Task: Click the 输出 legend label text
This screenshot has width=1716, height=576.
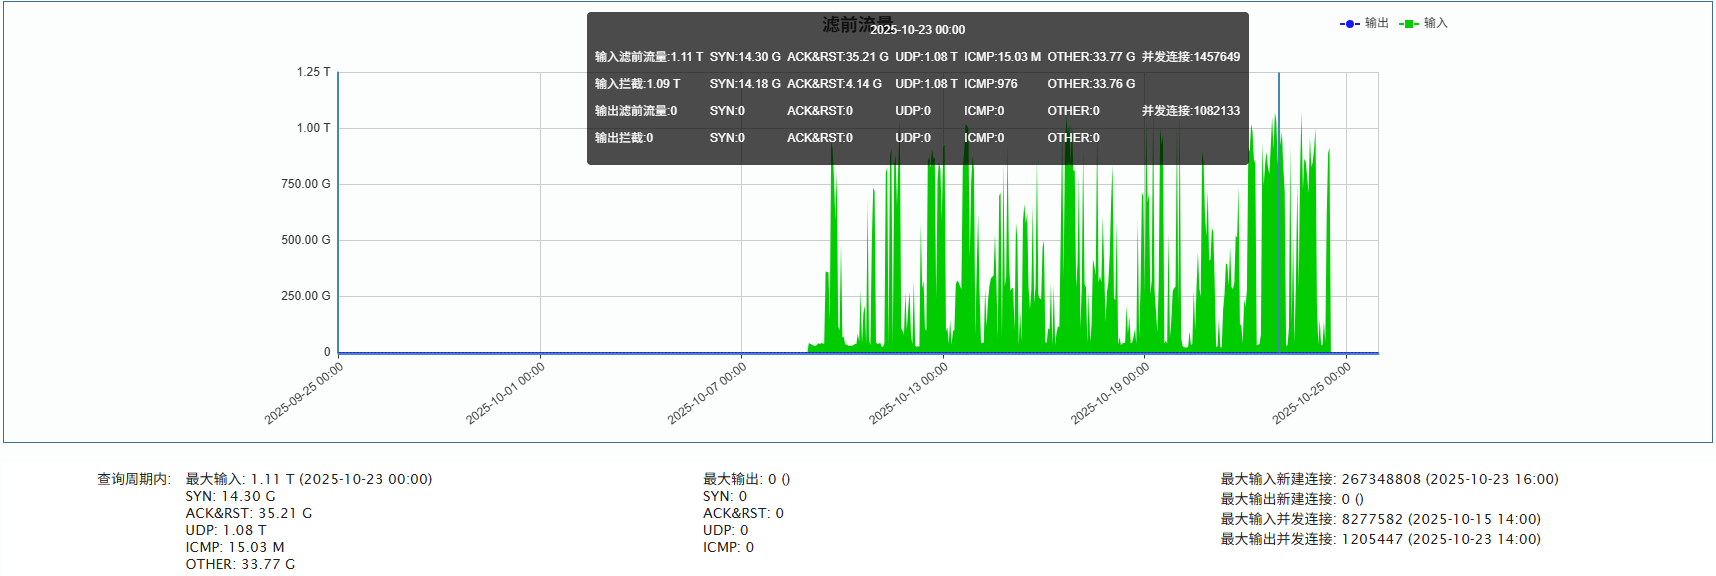Action: [1377, 23]
